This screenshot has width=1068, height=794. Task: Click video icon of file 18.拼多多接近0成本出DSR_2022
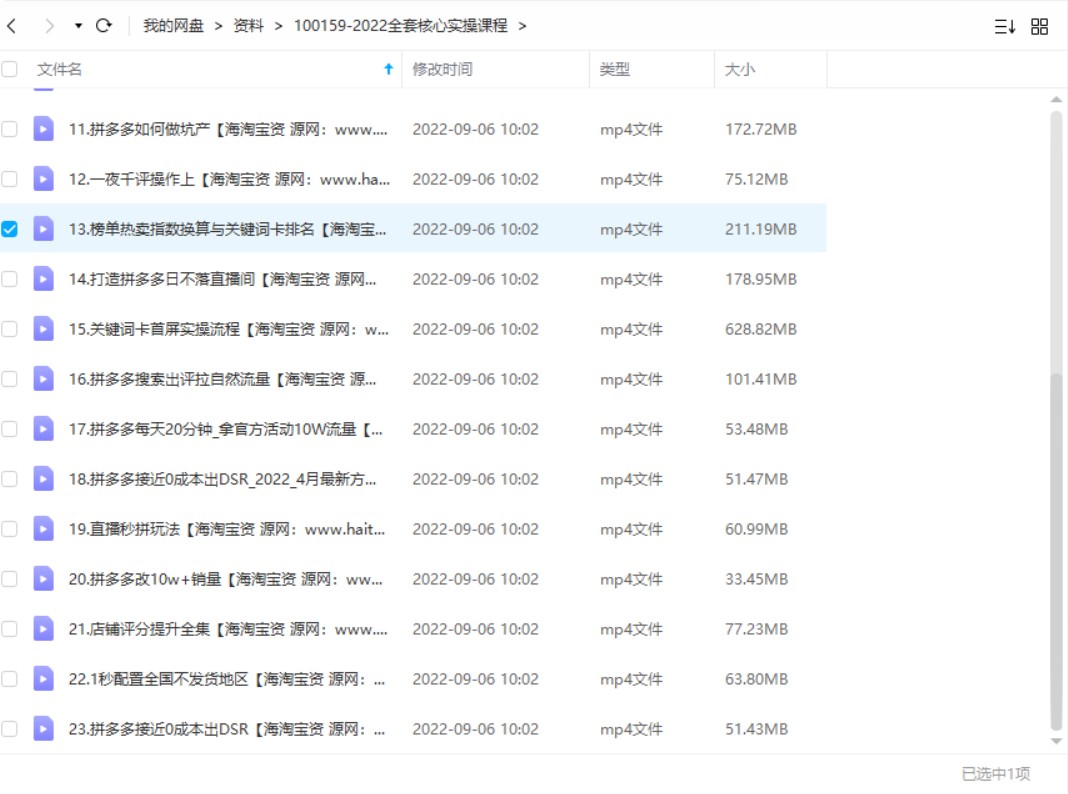point(44,479)
